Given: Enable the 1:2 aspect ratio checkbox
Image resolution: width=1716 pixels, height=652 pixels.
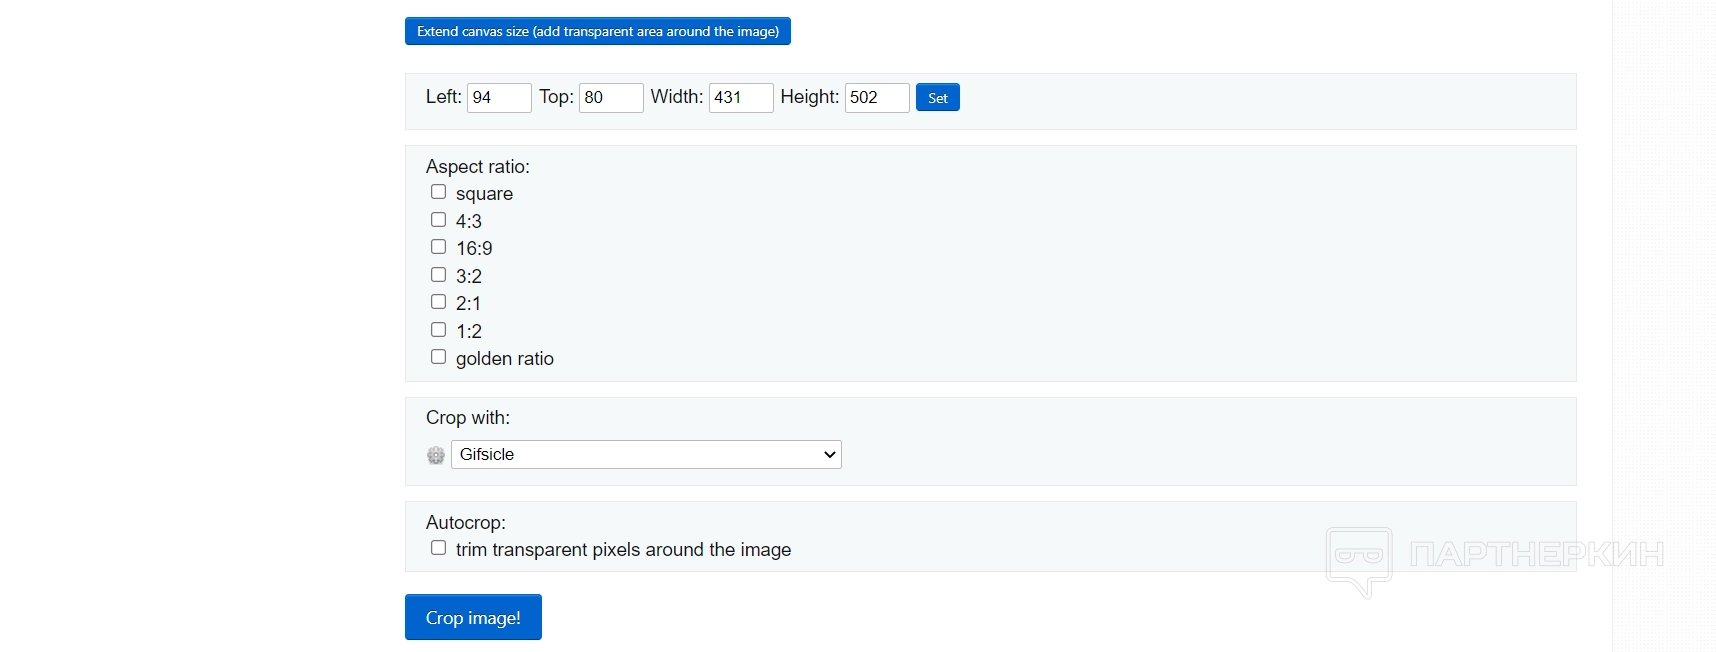Looking at the screenshot, I should click(x=438, y=330).
